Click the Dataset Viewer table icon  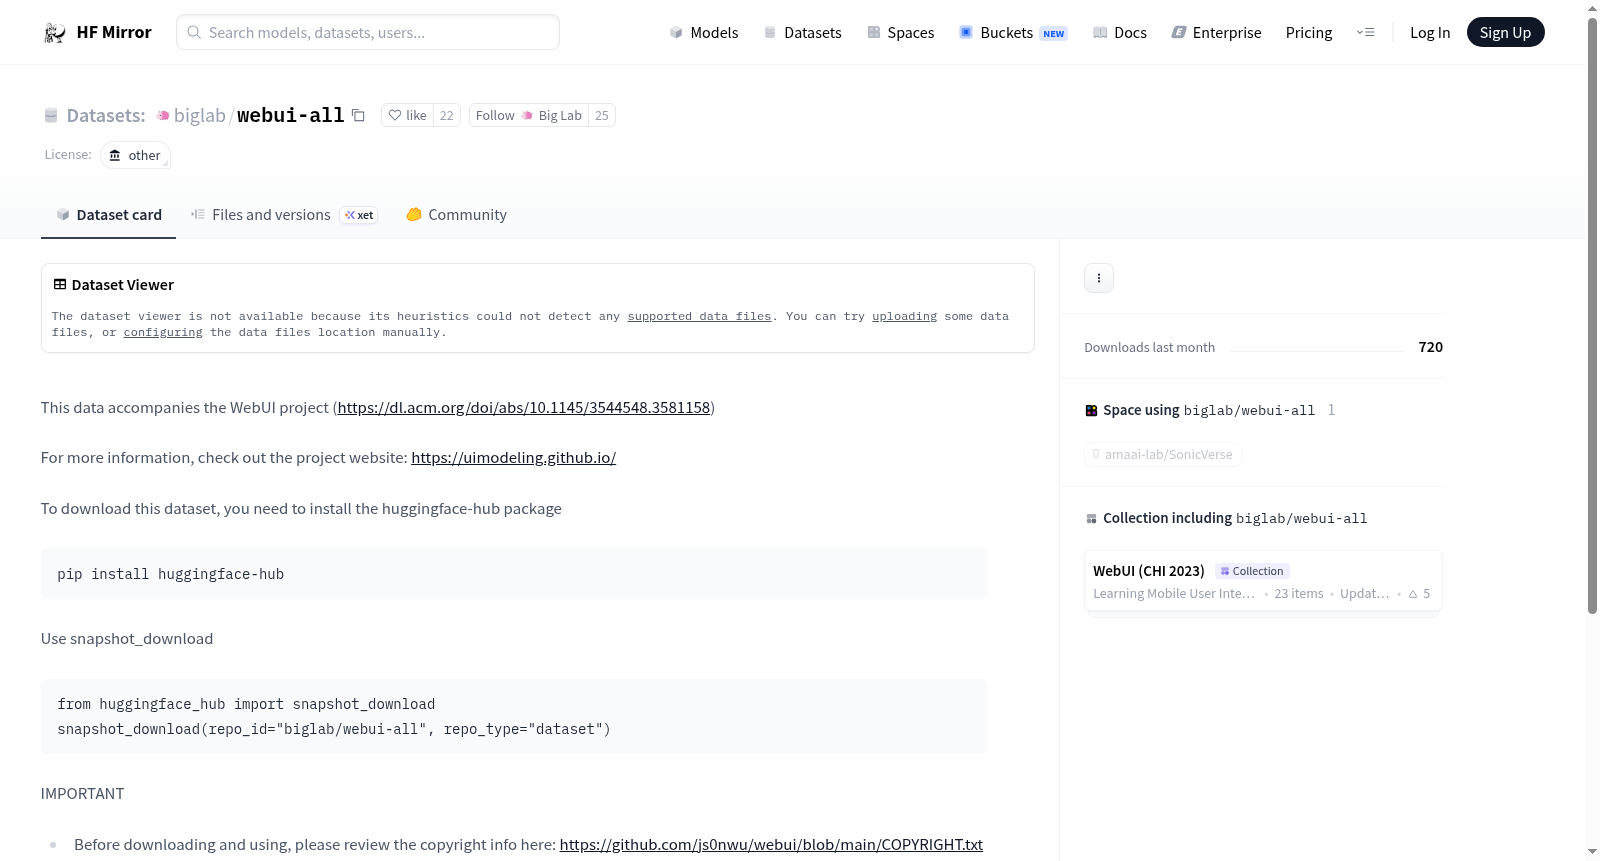tap(60, 285)
